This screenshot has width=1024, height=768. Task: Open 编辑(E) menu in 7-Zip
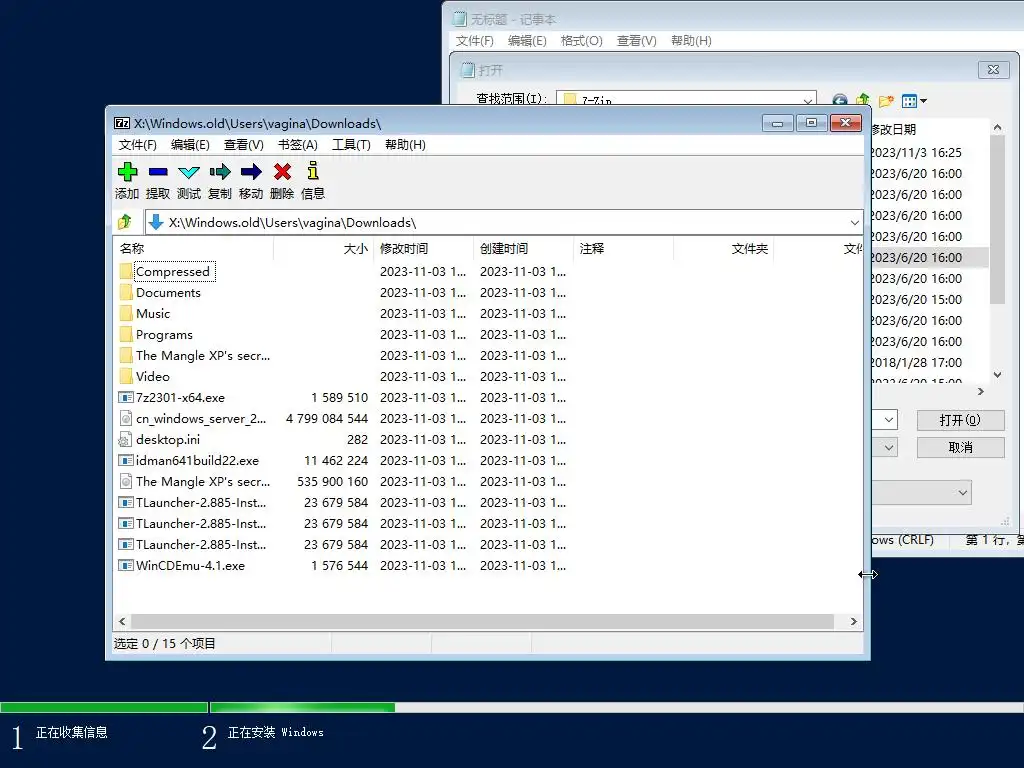coord(190,144)
